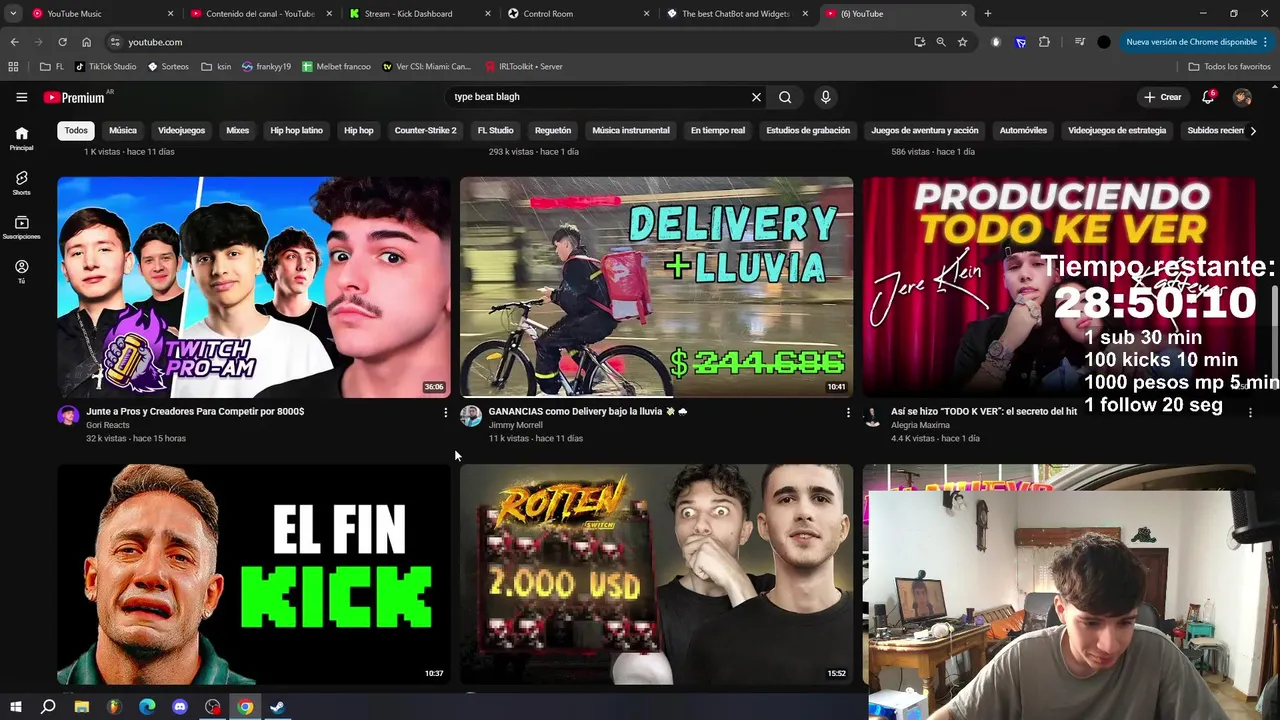Open Microsoft Edge from the taskbar
The width and height of the screenshot is (1280, 720).
pyautogui.click(x=147, y=707)
